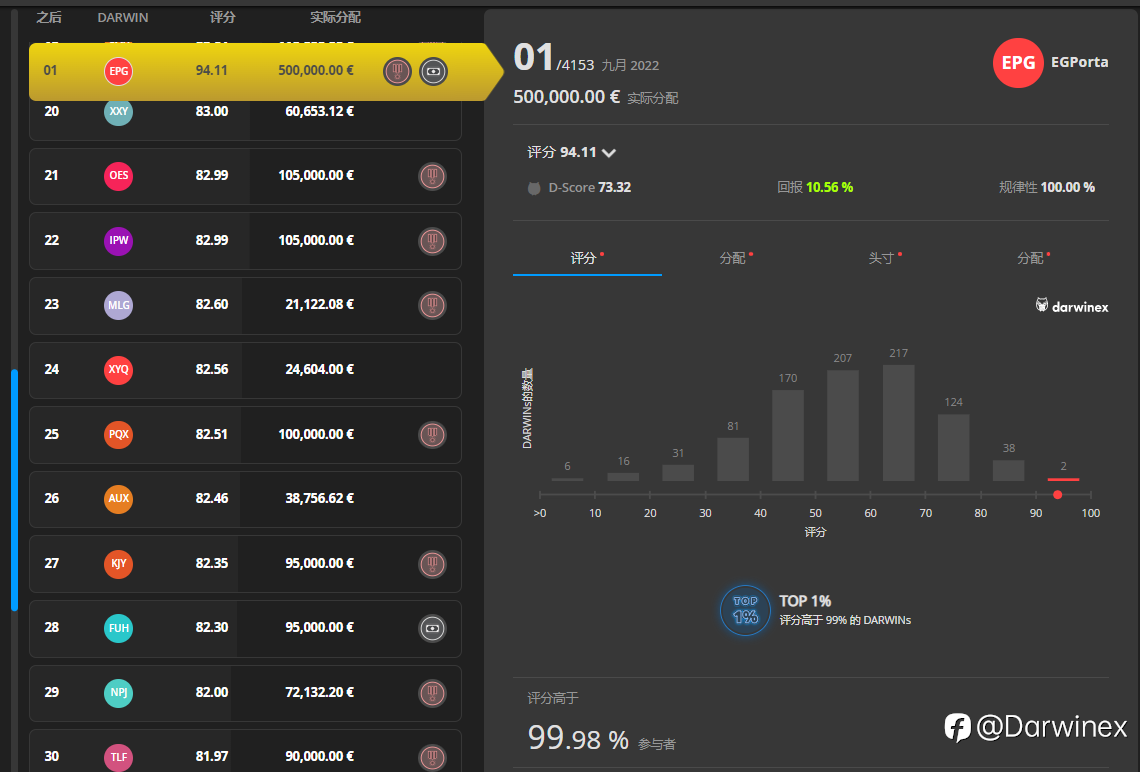Click the medal icon in the PQX row

coord(433,435)
